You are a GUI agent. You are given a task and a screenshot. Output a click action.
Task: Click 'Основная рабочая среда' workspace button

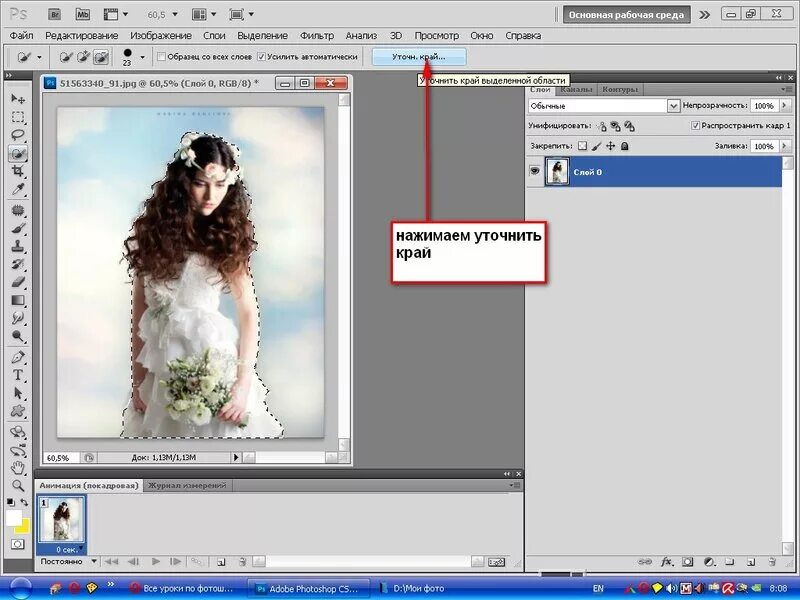click(626, 15)
